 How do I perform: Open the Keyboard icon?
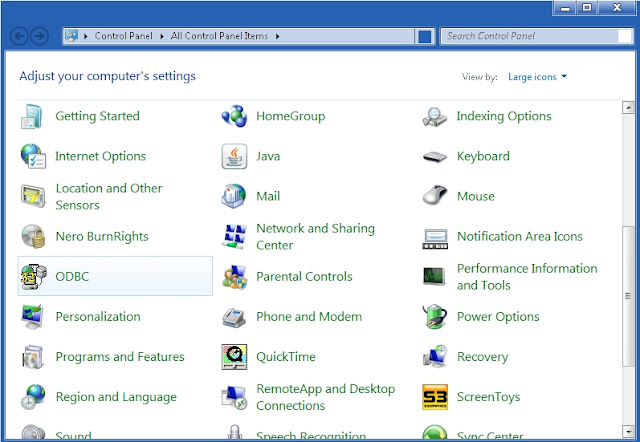tap(435, 157)
